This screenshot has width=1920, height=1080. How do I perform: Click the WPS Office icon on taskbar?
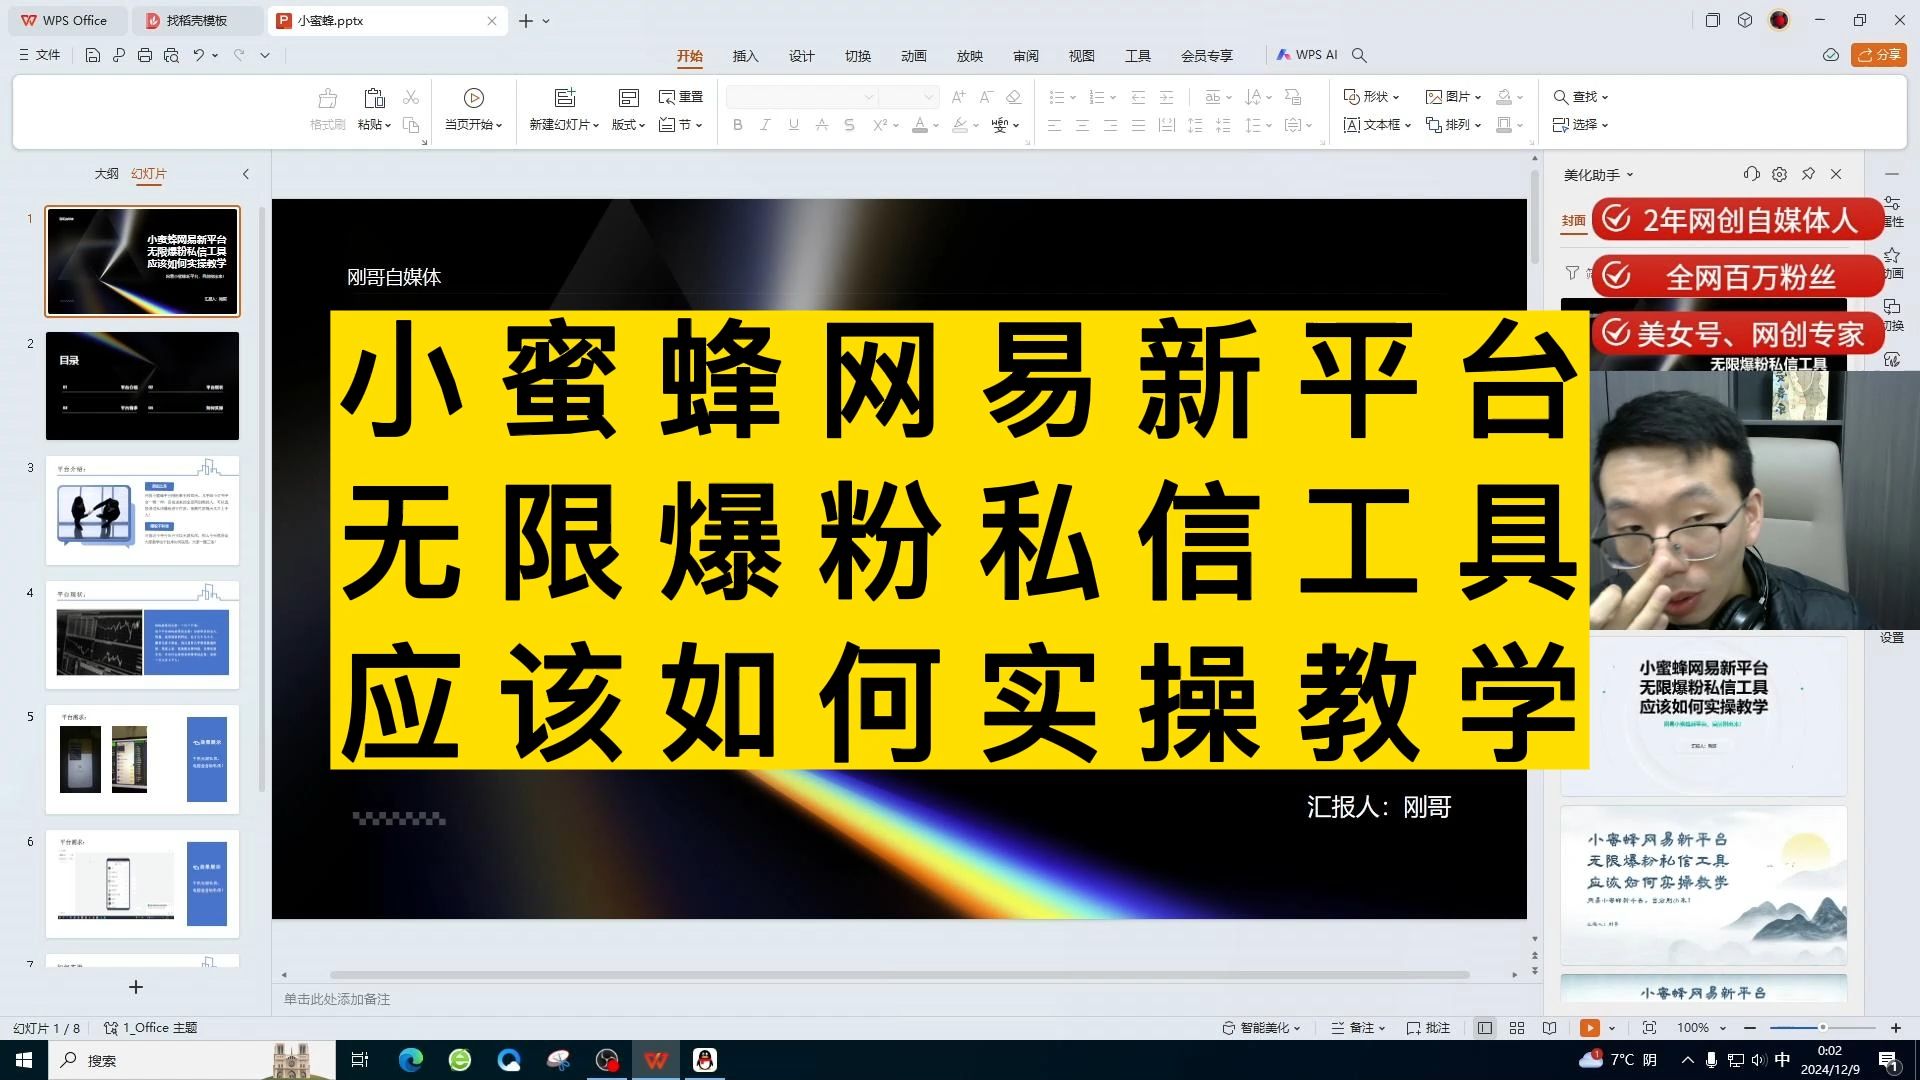[656, 1060]
